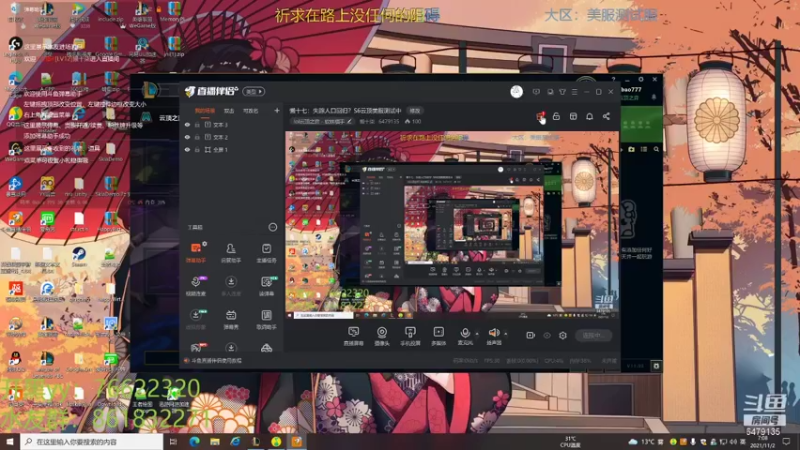800x450 pixels.
Task: Open streaming settings gear
Action: pyautogui.click(x=563, y=335)
